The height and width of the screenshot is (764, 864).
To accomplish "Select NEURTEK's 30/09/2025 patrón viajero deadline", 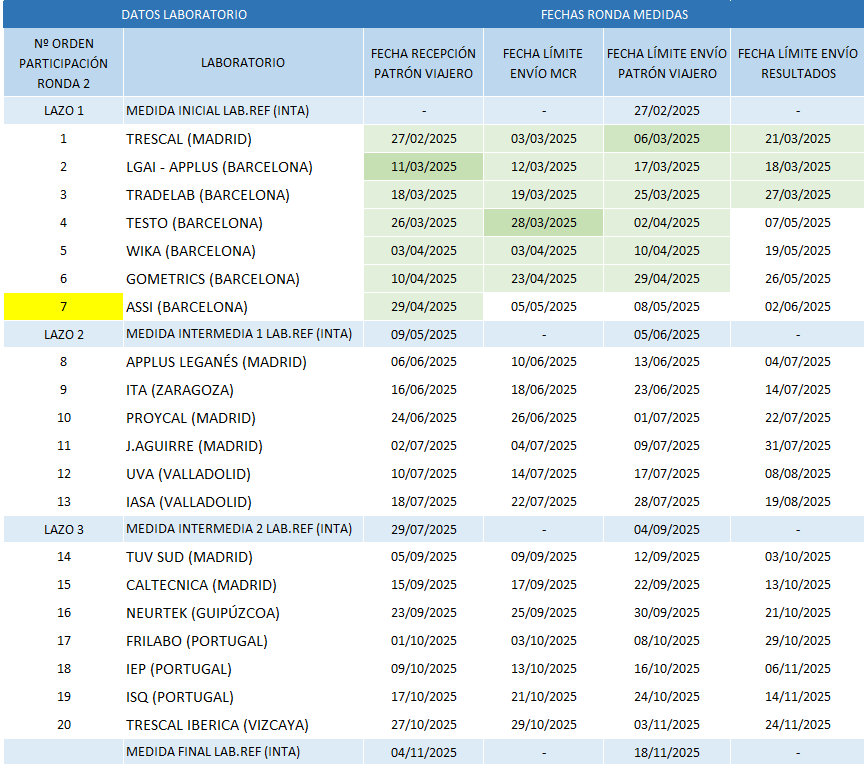I will (x=667, y=613).
